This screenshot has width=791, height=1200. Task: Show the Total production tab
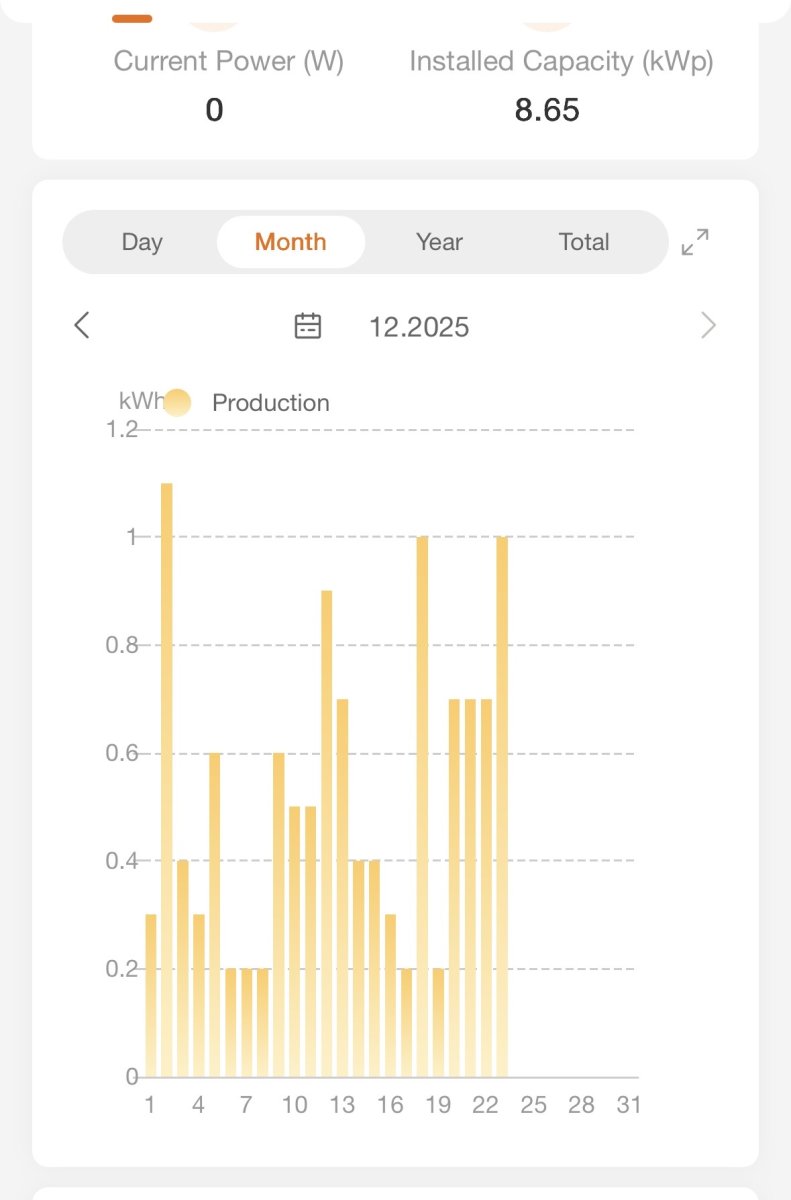[584, 242]
